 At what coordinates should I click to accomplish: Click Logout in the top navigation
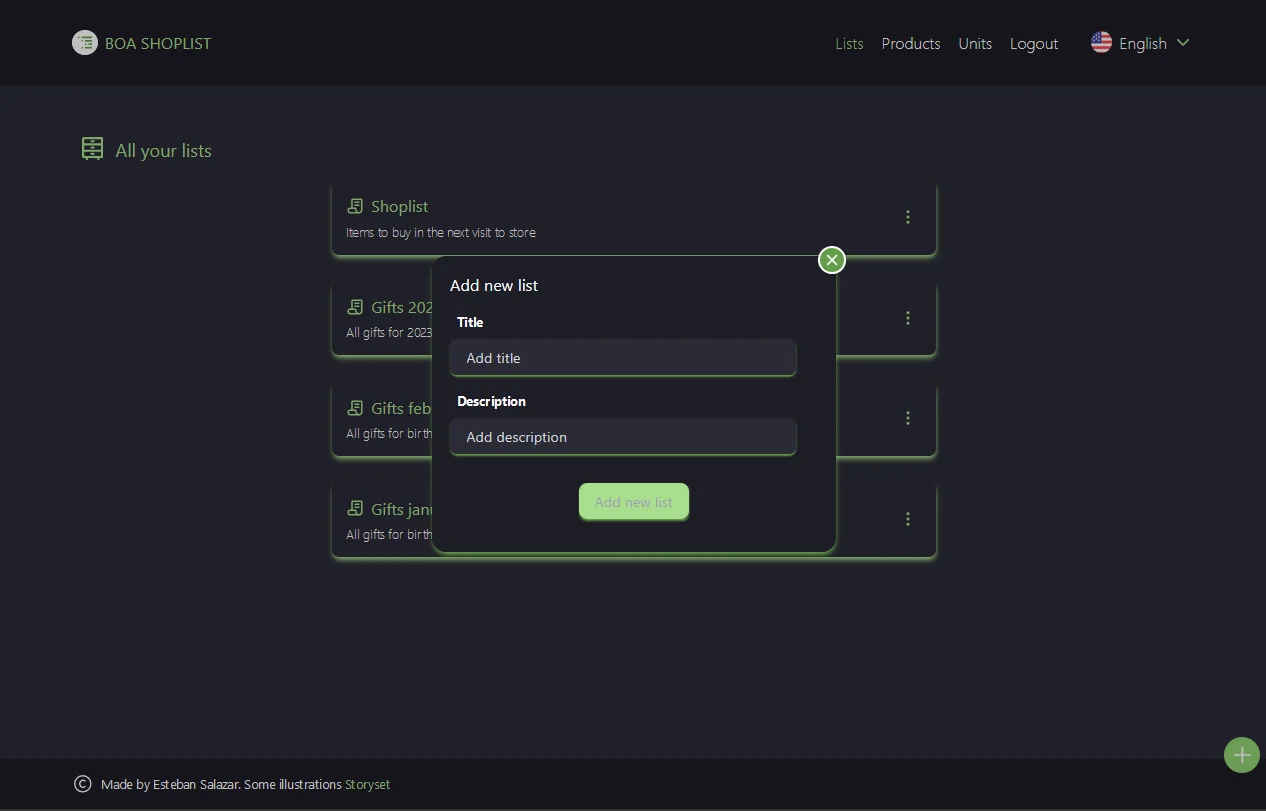coord(1033,44)
